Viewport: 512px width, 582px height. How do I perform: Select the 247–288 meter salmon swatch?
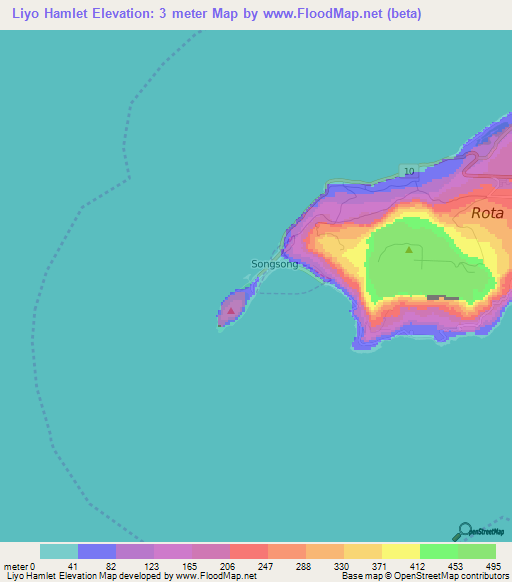point(287,551)
